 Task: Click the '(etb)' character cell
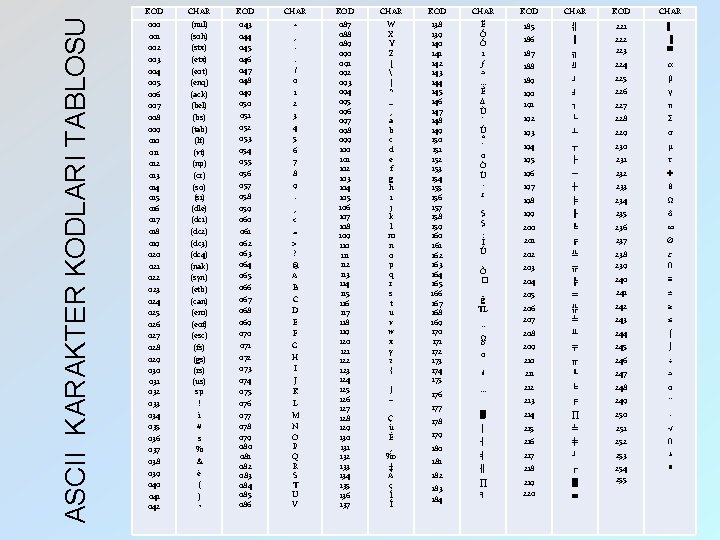pos(199,290)
